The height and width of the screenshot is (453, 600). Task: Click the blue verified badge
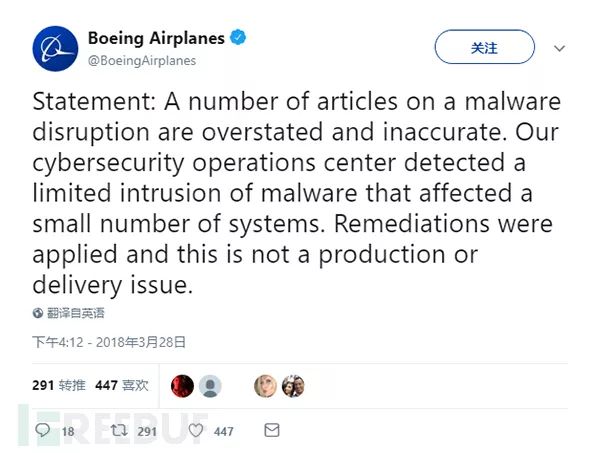238,39
